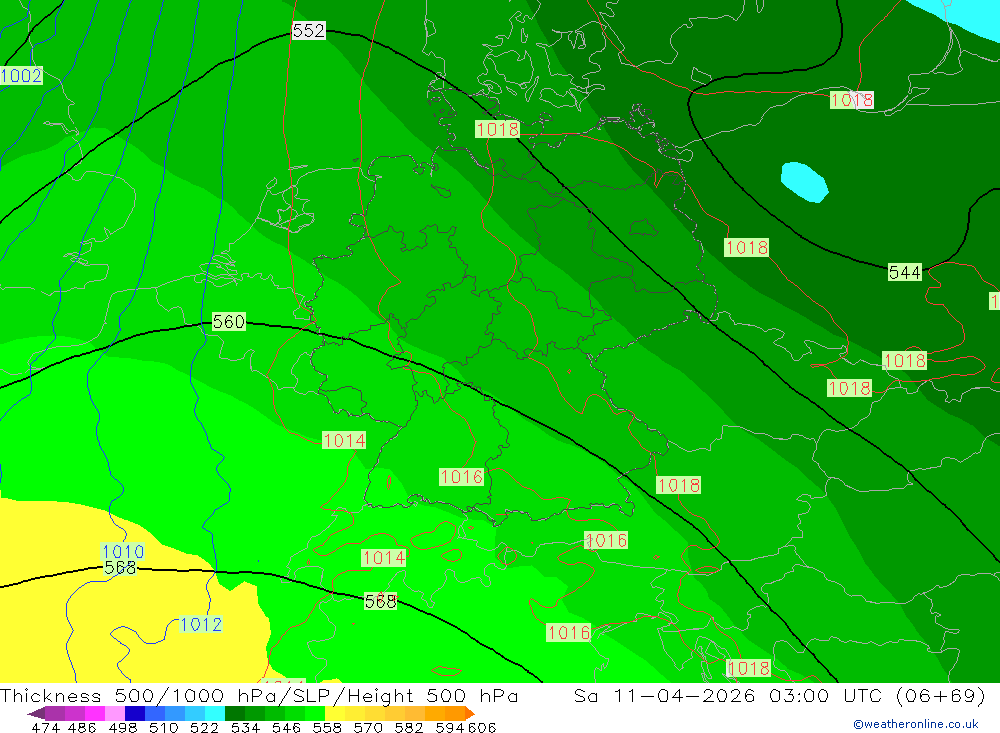Image resolution: width=1000 pixels, height=733 pixels.
Task: Click the orange right arrow on legend
Action: pyautogui.click(x=470, y=713)
